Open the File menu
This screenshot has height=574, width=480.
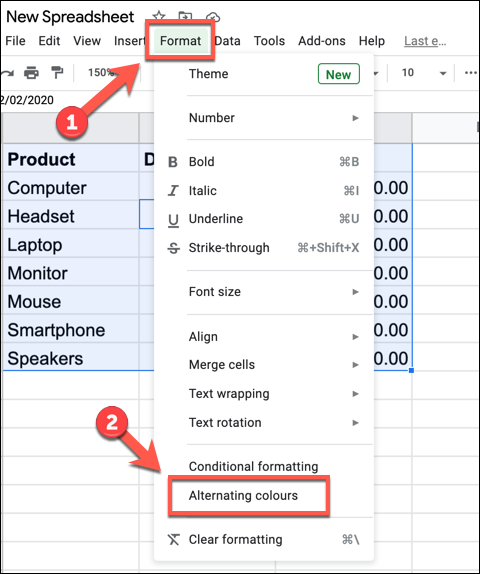pyautogui.click(x=15, y=41)
